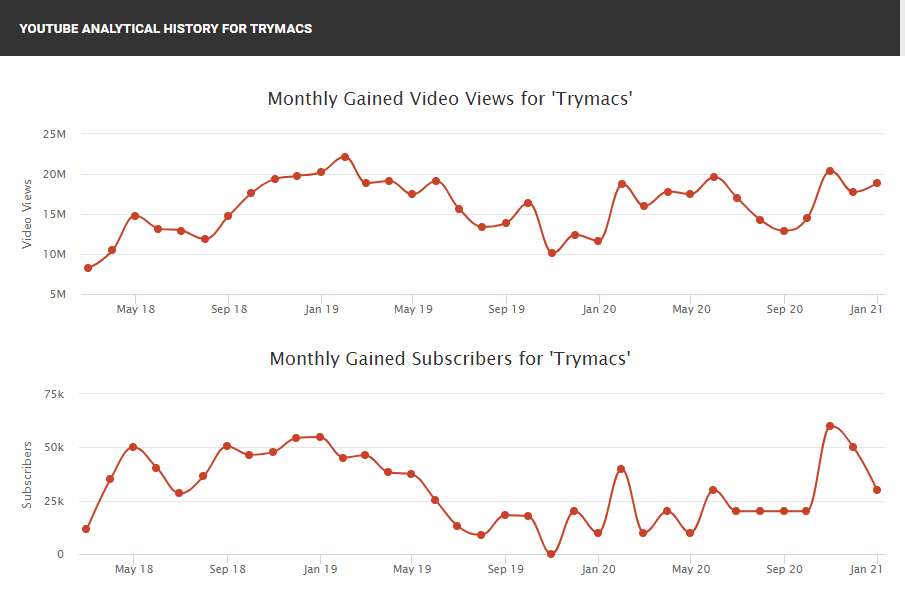
Task: Select the last data point in subscribers chart
Action: [x=877, y=490]
